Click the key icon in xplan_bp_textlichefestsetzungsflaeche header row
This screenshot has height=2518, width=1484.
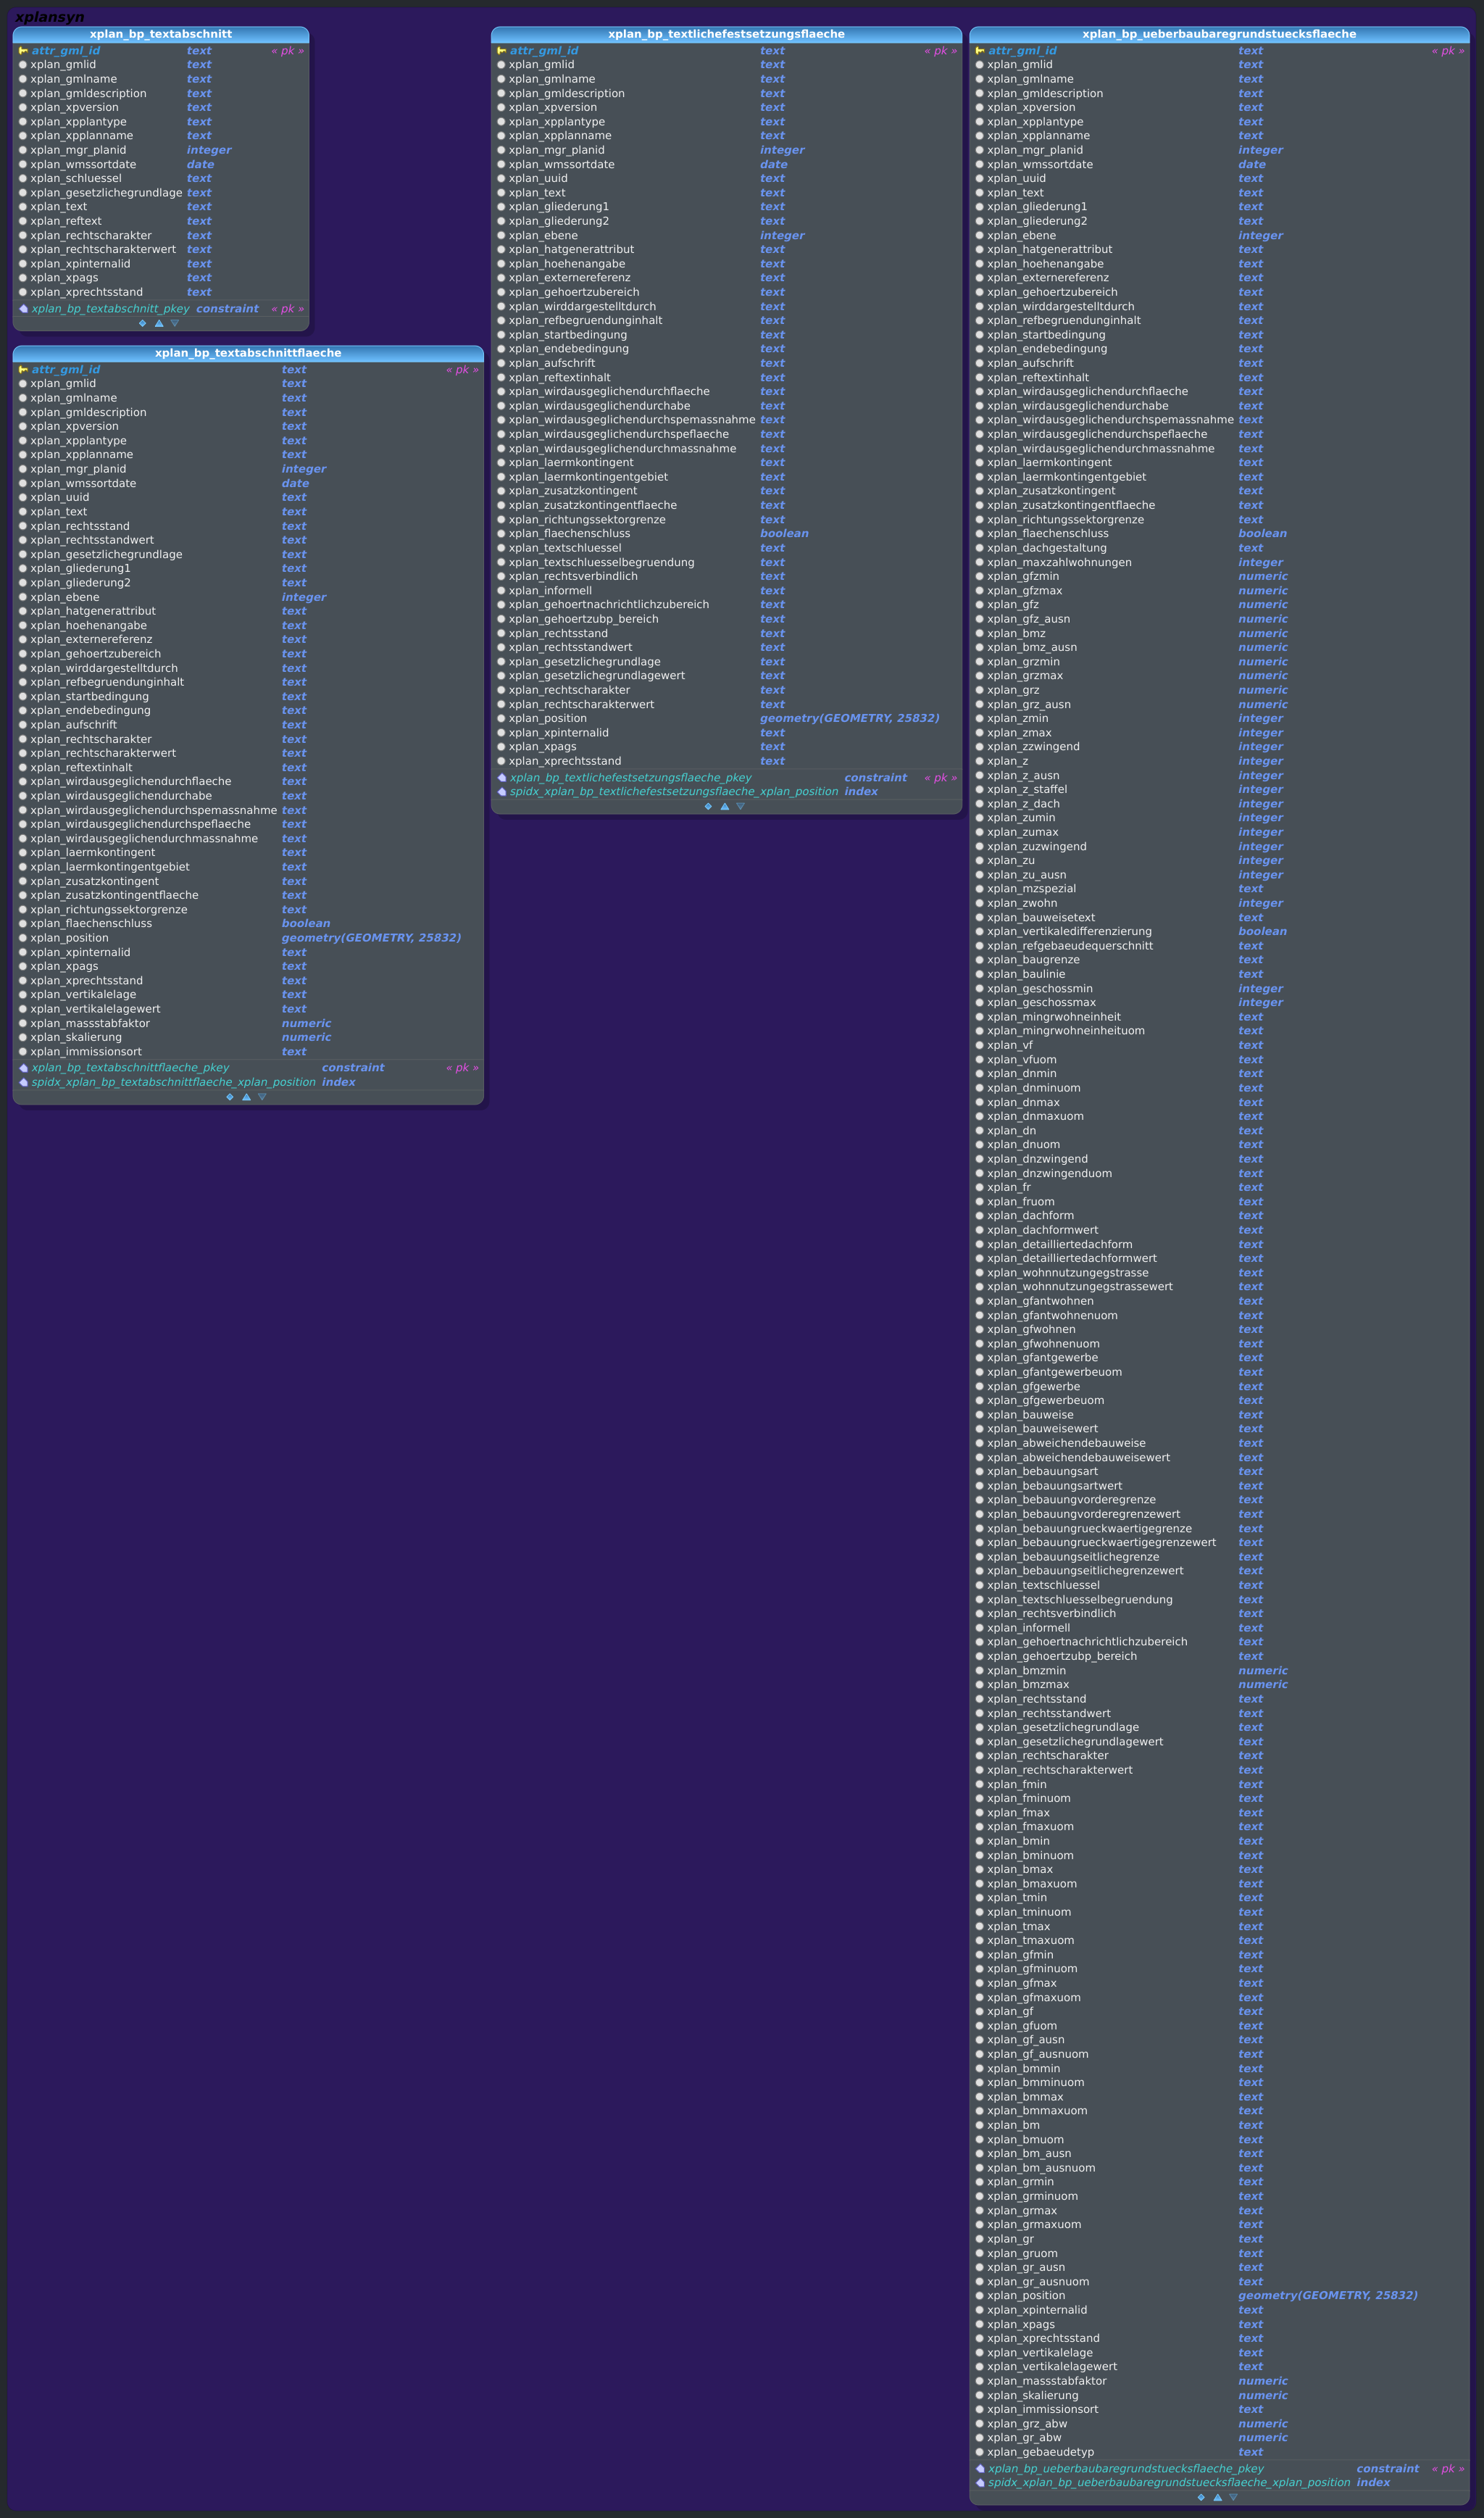coord(501,51)
